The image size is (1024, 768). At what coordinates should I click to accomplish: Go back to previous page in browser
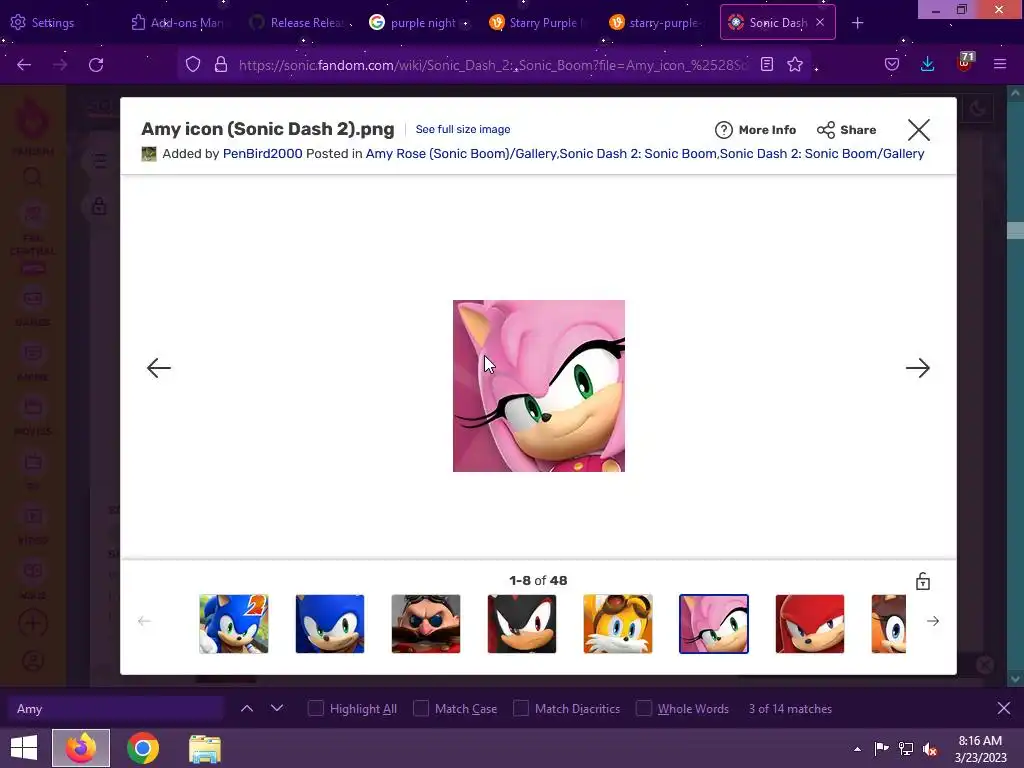24,64
